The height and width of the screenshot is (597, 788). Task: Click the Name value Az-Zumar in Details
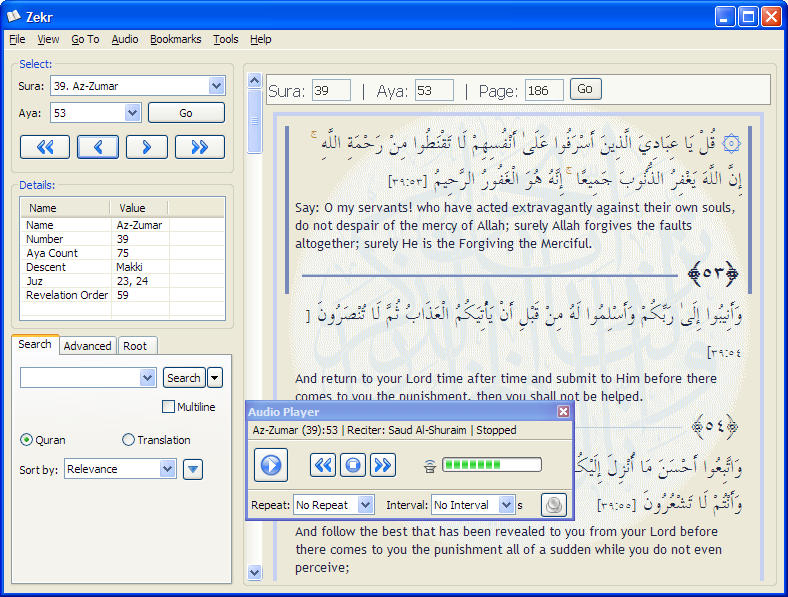pyautogui.click(x=139, y=225)
